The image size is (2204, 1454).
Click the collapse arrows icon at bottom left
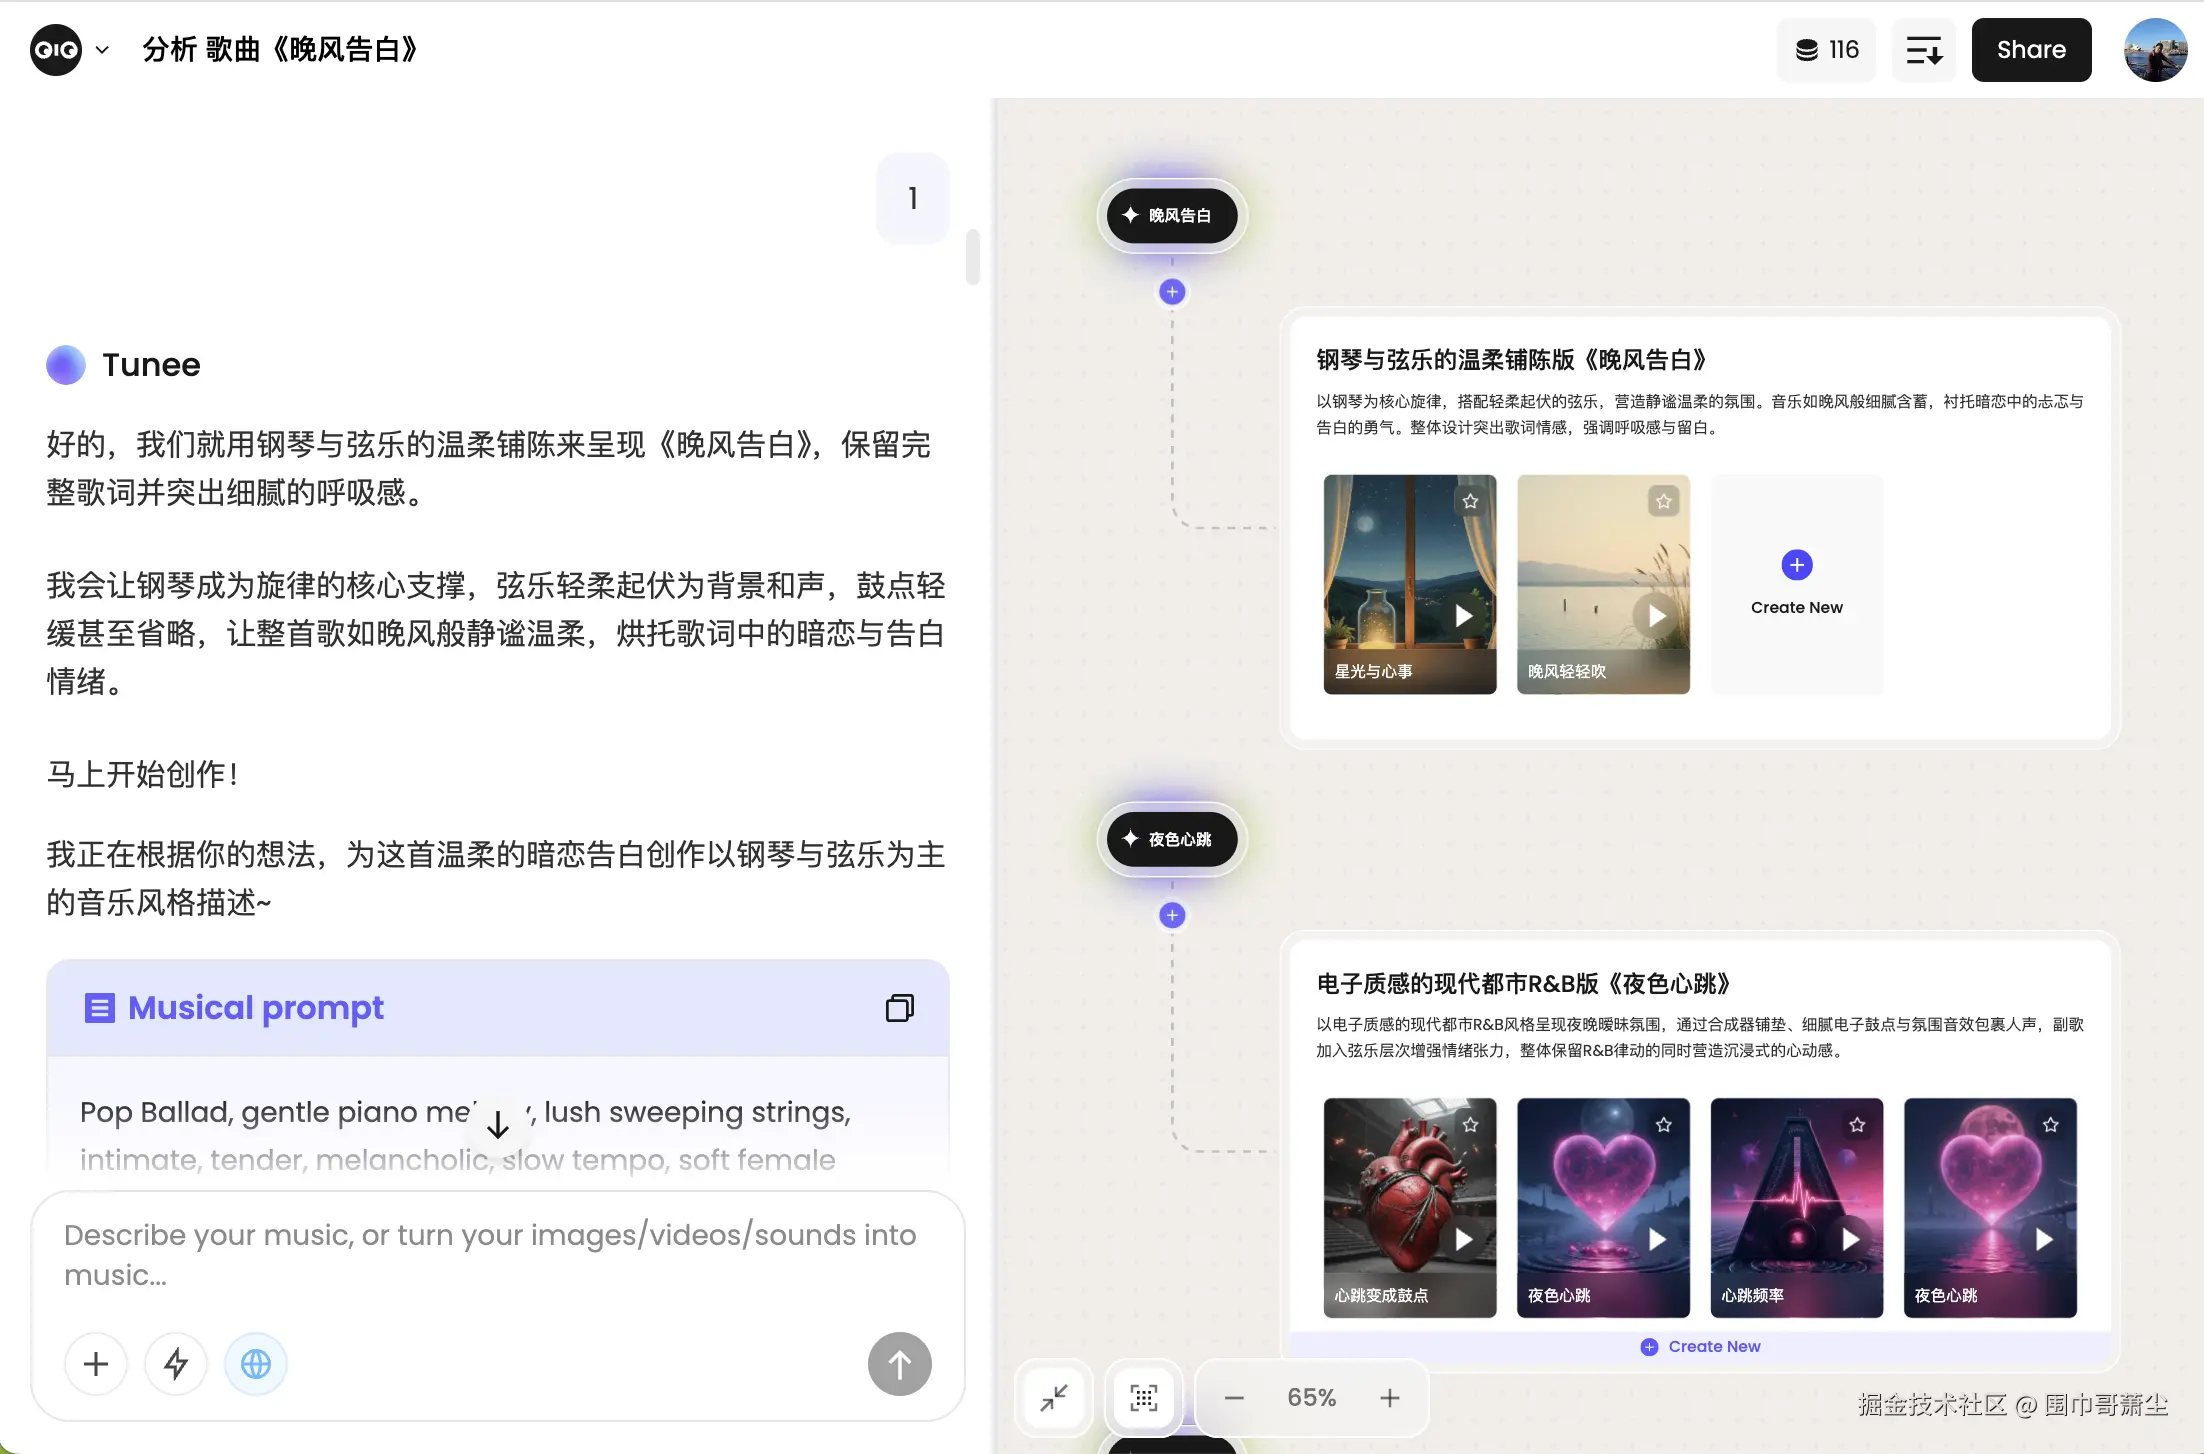pyautogui.click(x=1053, y=1397)
